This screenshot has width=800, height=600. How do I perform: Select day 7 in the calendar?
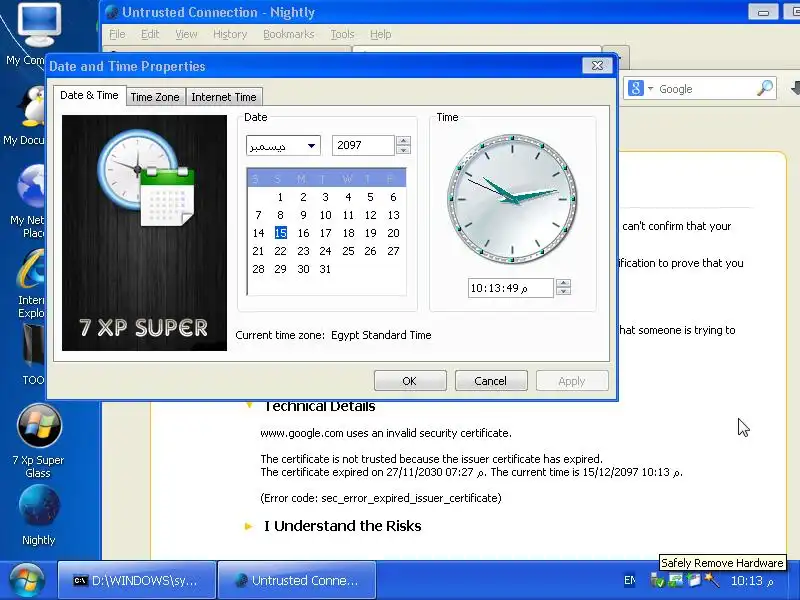pos(258,215)
